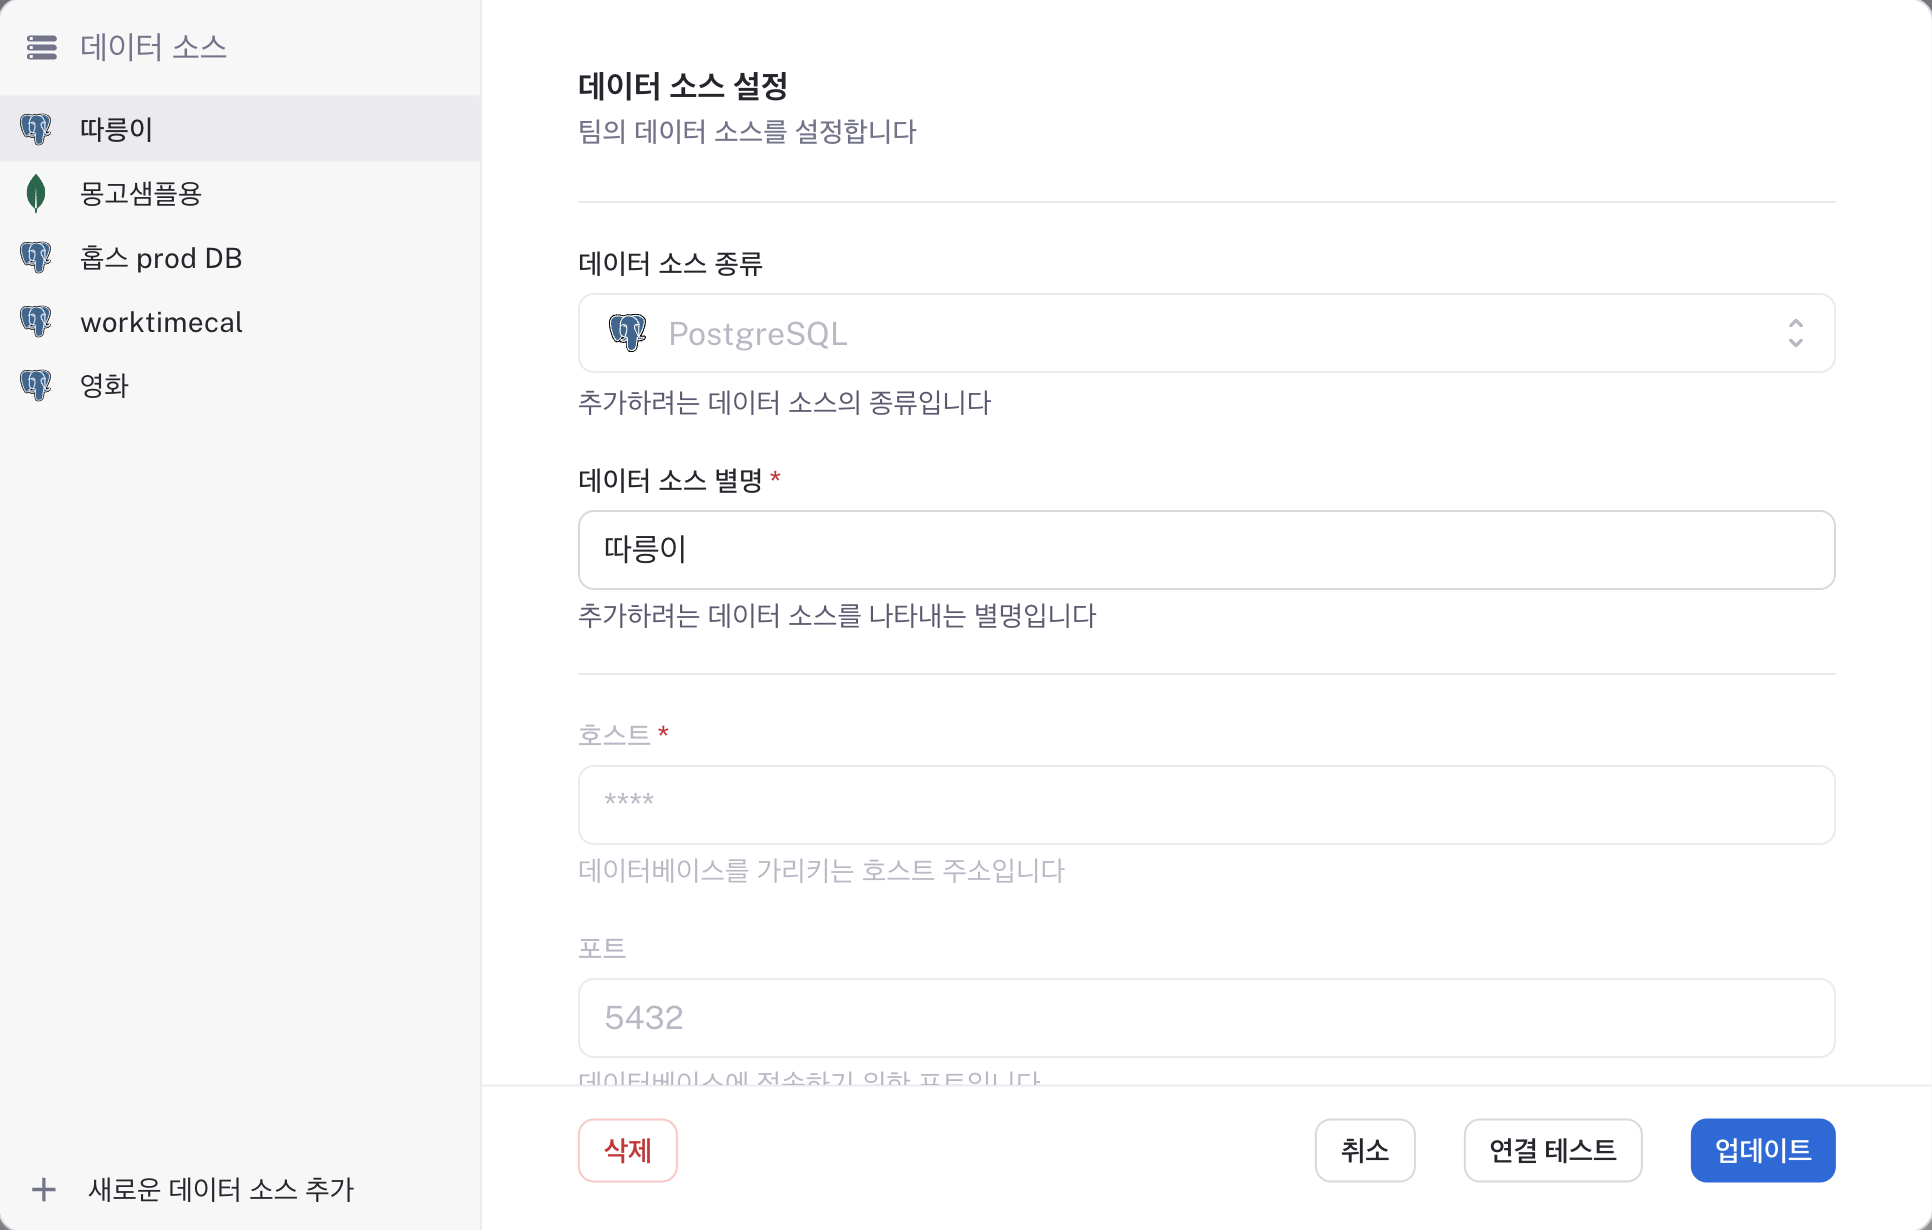Viewport: 1932px width, 1230px height.
Task: Click the 데이터 소스 별명 input field
Action: point(1206,550)
